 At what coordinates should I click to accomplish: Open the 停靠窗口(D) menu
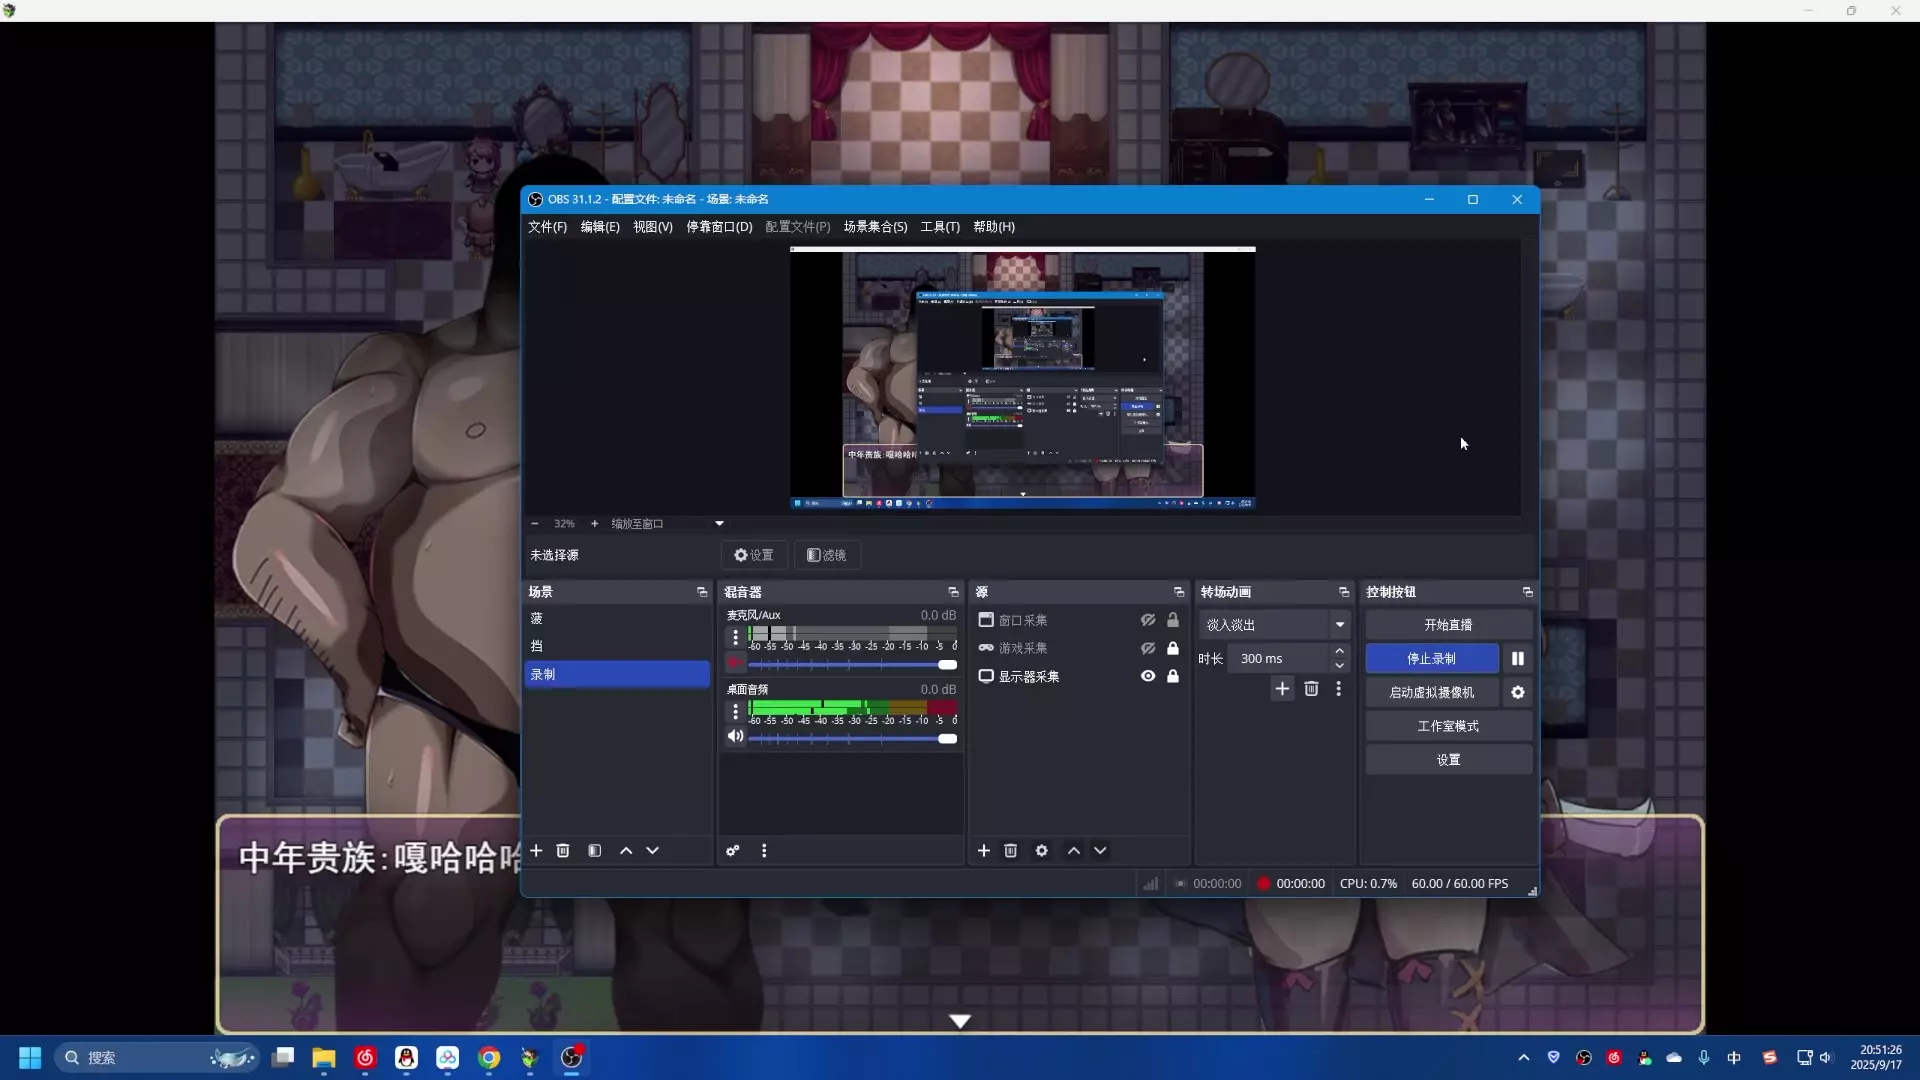718,227
